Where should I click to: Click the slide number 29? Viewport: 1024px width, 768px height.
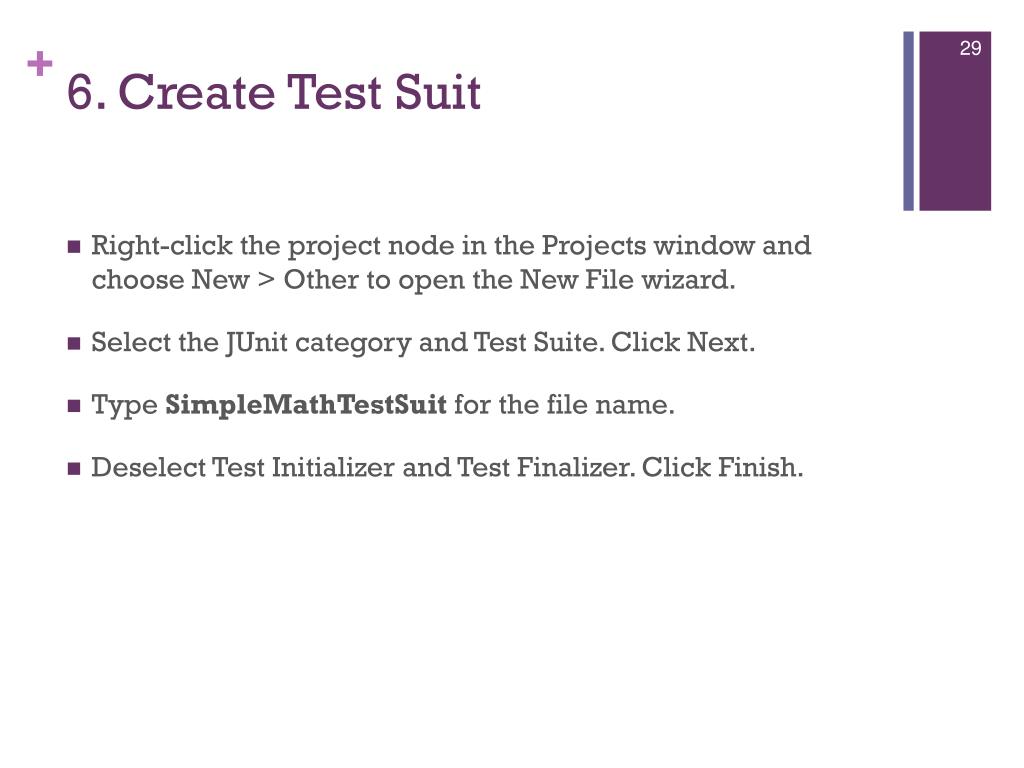point(970,48)
